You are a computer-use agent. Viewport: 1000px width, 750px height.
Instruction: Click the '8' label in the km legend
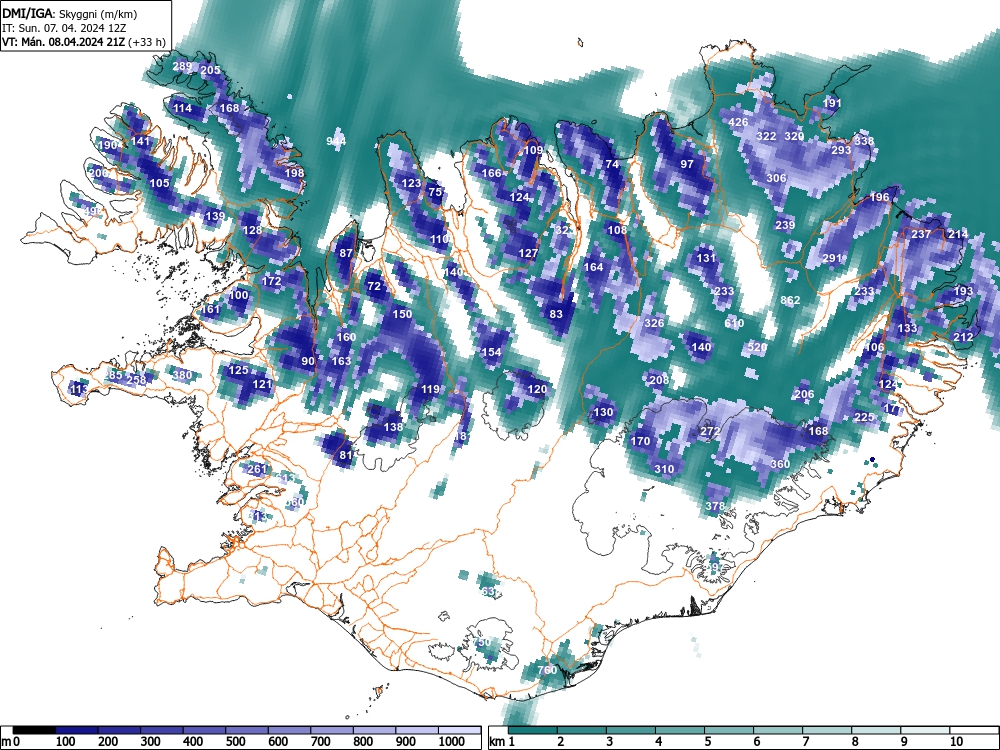tap(855, 742)
